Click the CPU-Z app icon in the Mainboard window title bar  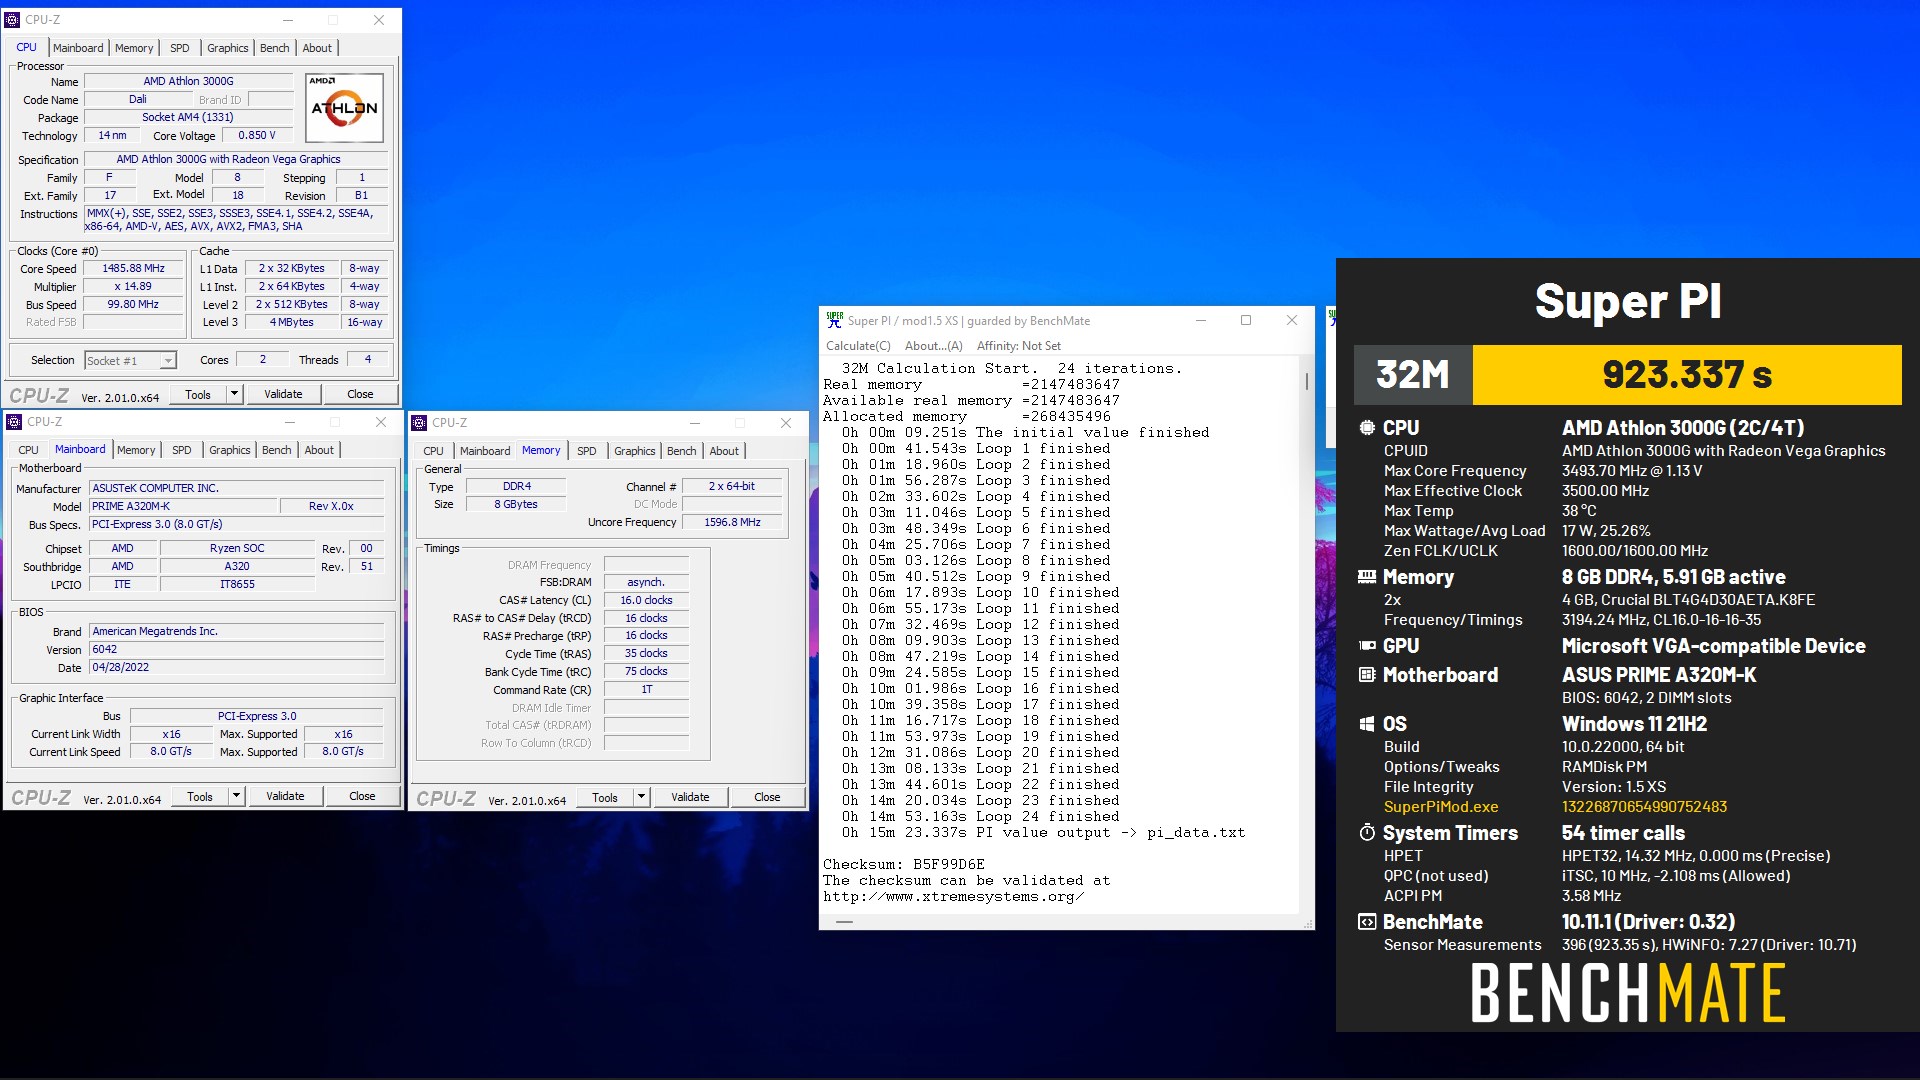click(x=14, y=422)
